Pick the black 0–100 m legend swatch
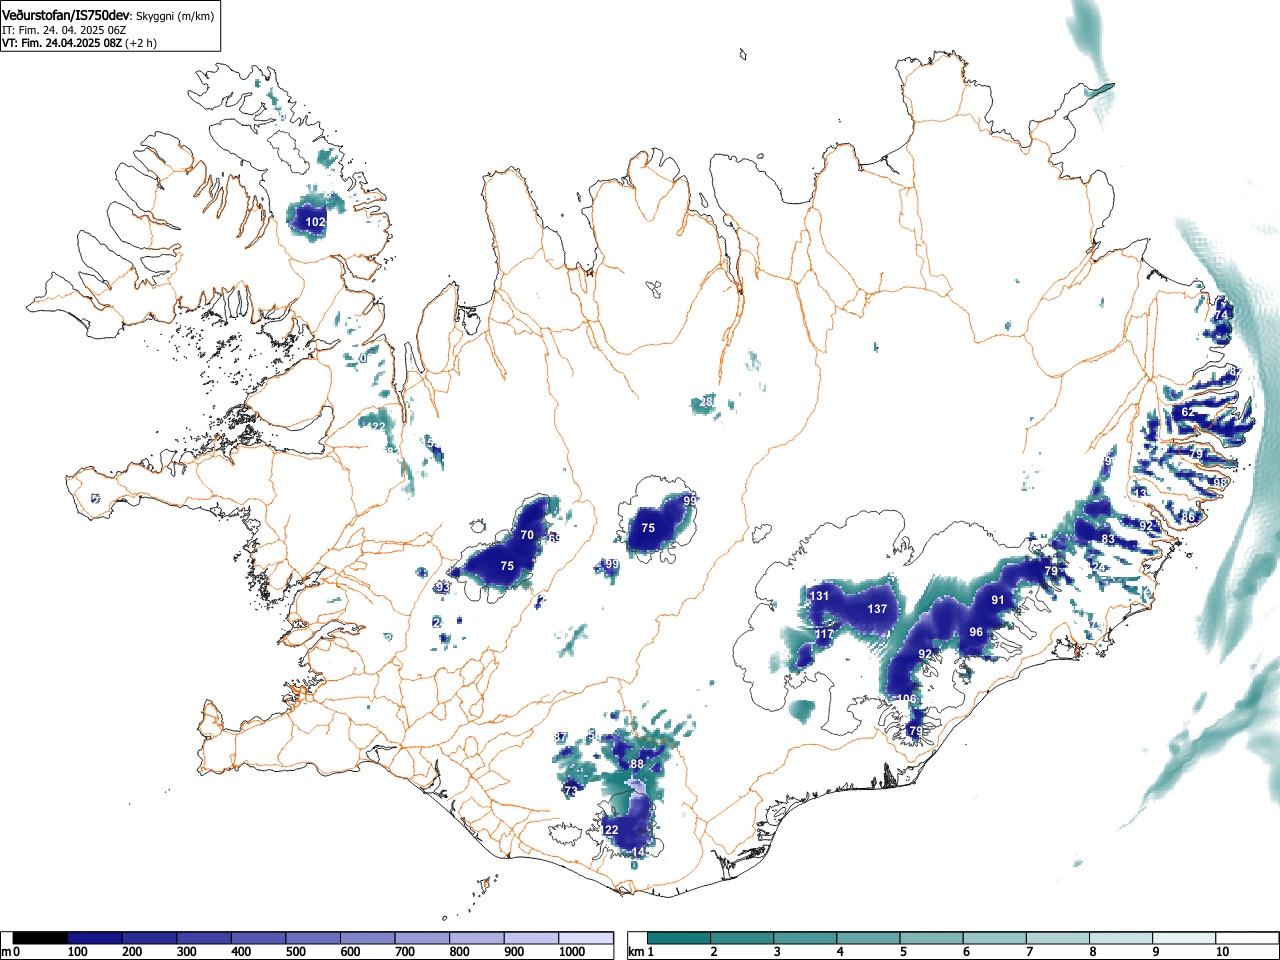 40,938
